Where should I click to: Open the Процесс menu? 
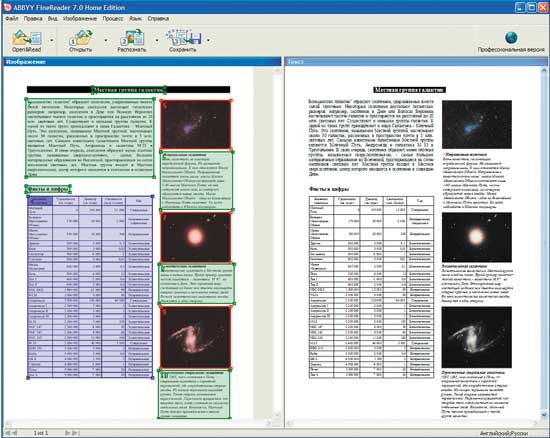(x=113, y=19)
